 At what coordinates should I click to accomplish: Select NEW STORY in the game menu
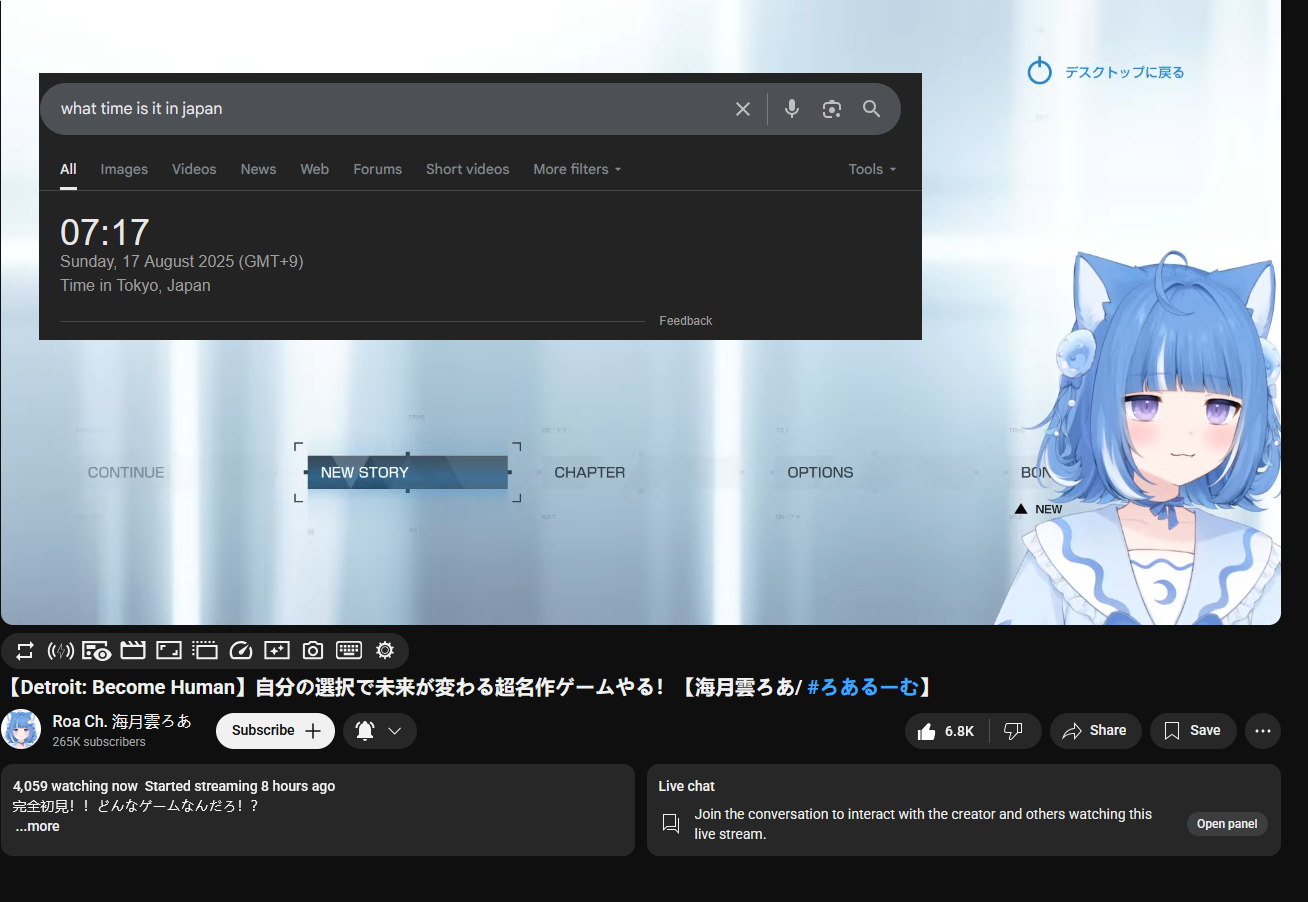point(407,472)
